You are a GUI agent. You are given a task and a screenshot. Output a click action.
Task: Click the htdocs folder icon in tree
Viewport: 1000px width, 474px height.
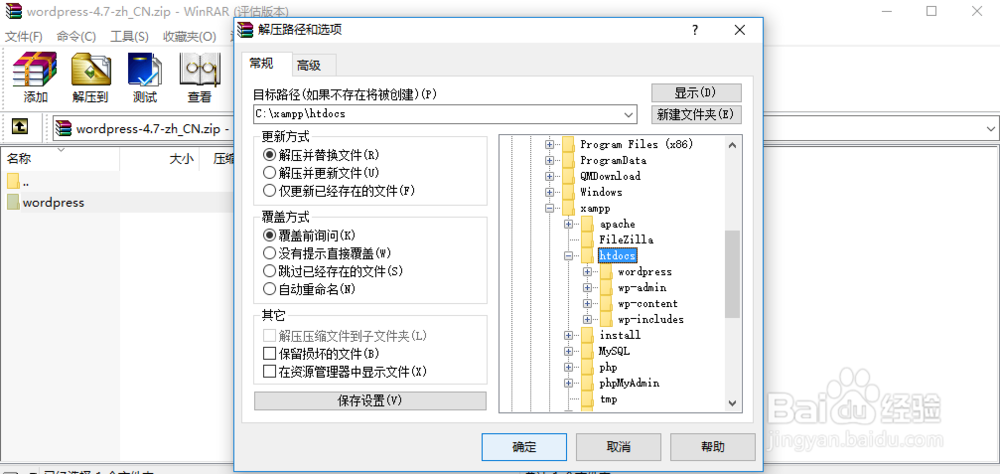tap(588, 255)
